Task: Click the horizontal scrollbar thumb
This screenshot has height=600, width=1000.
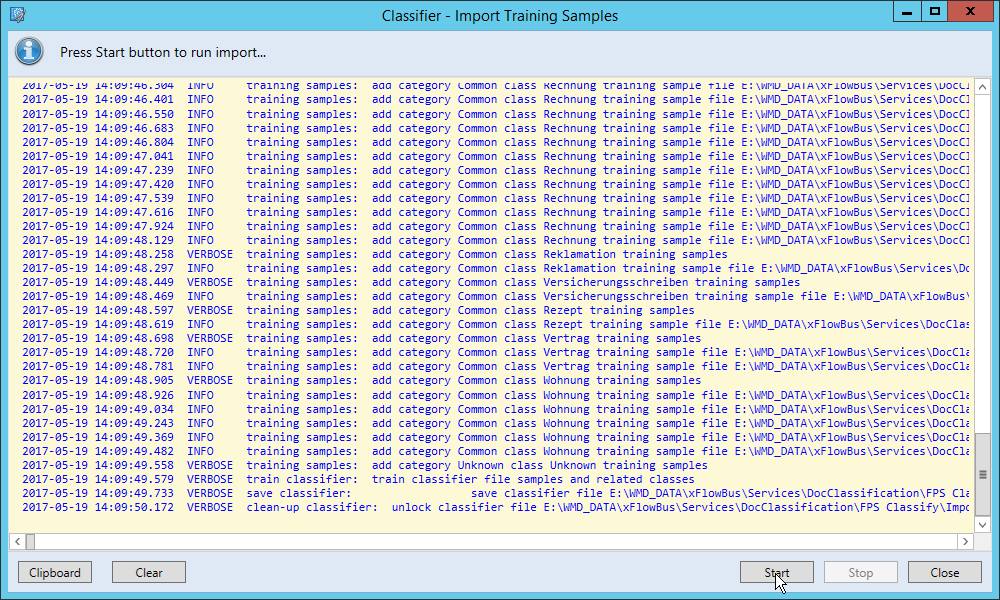Action: tap(30, 541)
